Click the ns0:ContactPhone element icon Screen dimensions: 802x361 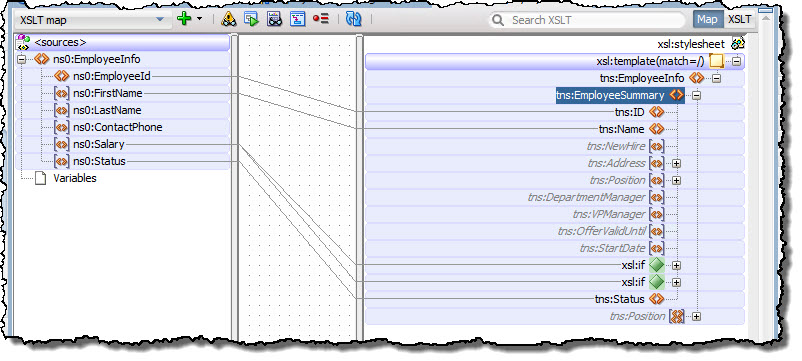pos(61,127)
